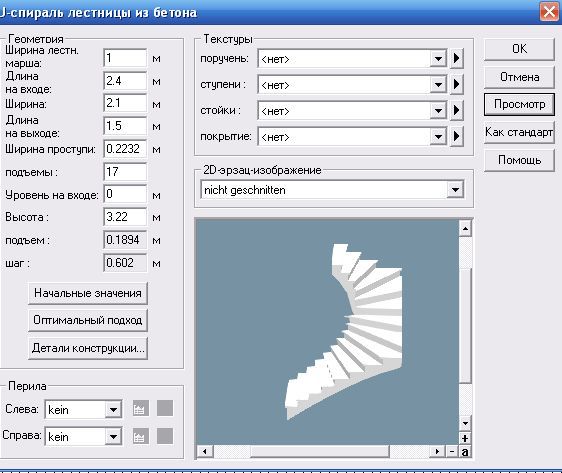Expand the поручень texture dropdown
This screenshot has width=562, height=473.
438,59
